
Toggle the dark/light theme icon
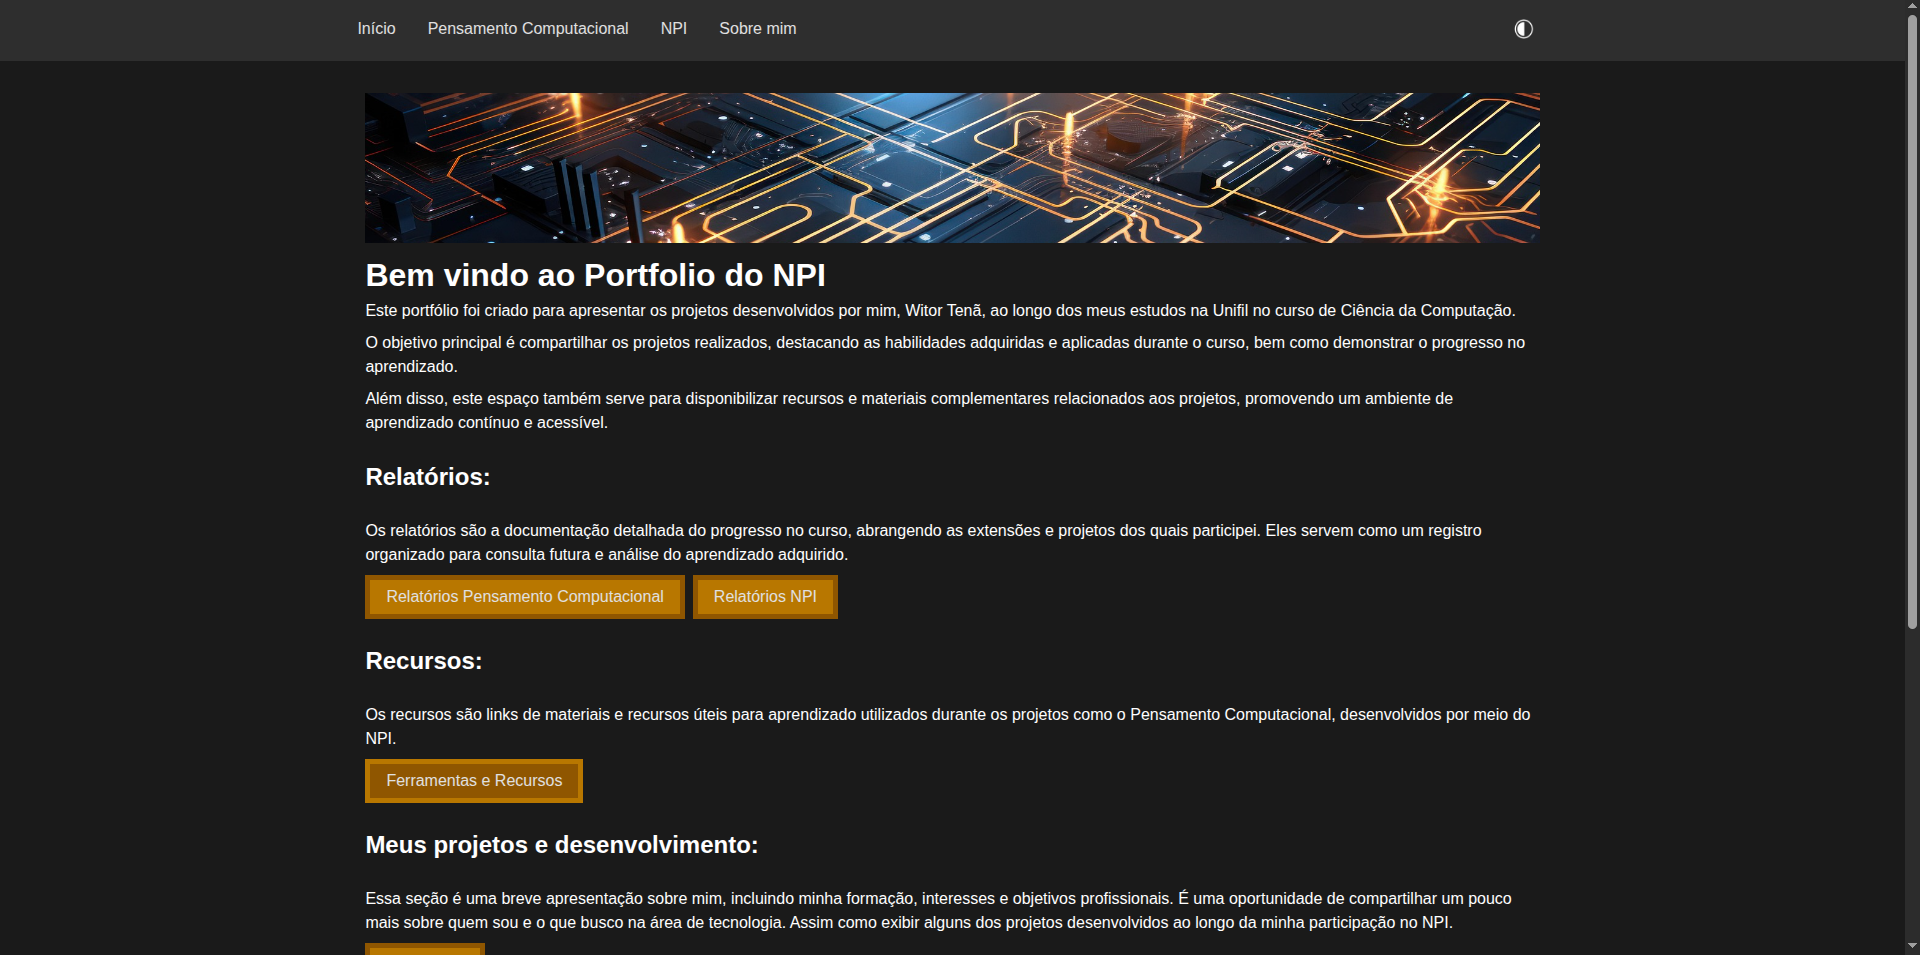coord(1523,29)
